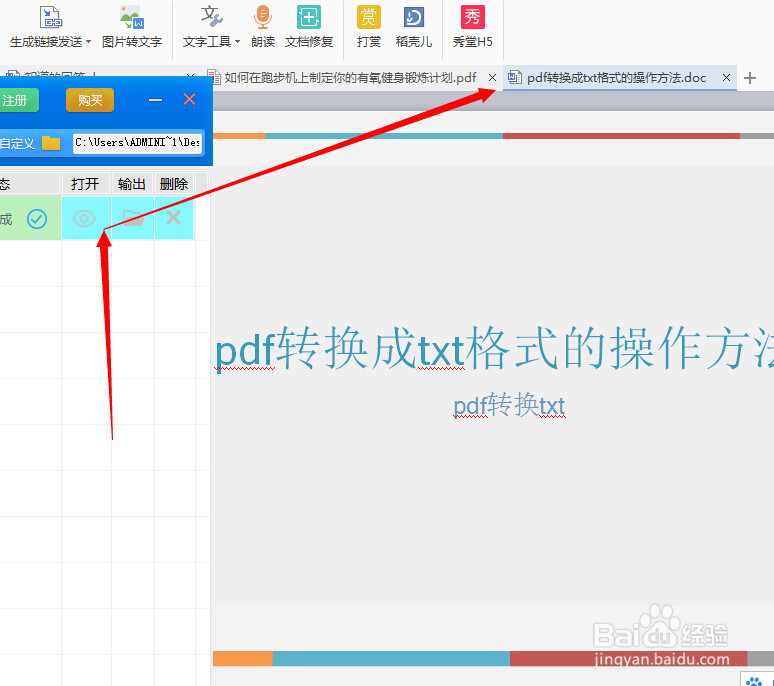
Task: Click the 打开 column header
Action: [85, 184]
